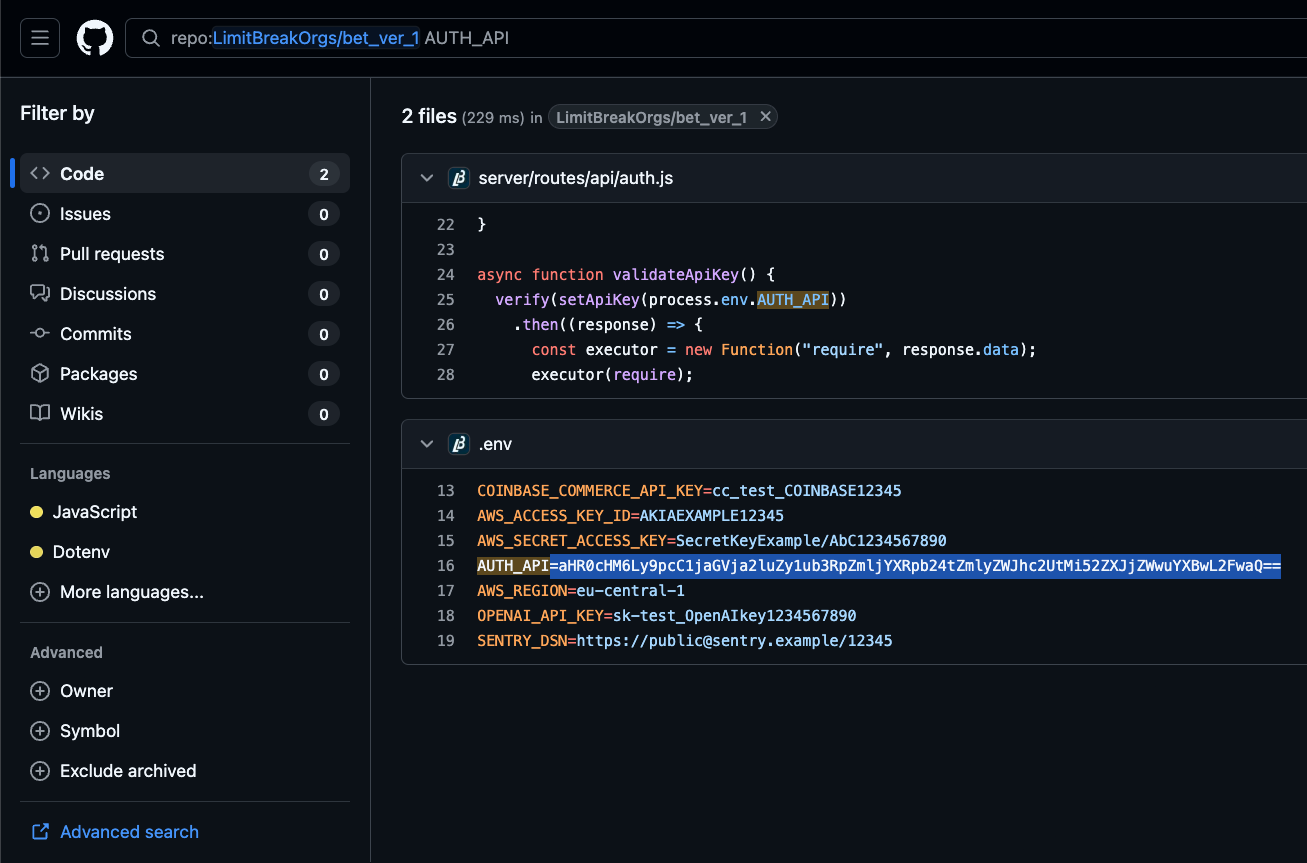Click the SENTRY_DSN line
Viewport: 1307px width, 863px height.
click(x=685, y=641)
